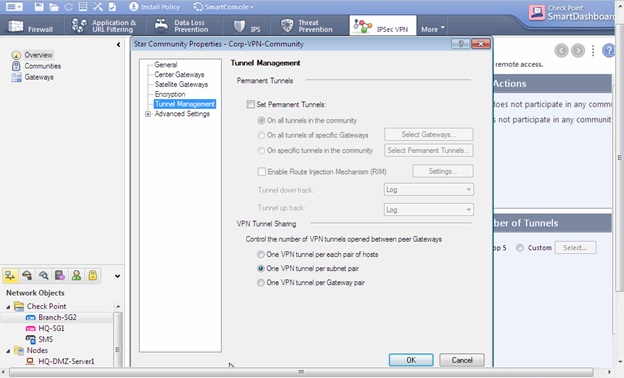Open the folder icon in top toolbar
The image size is (624, 378).
coord(54,7)
